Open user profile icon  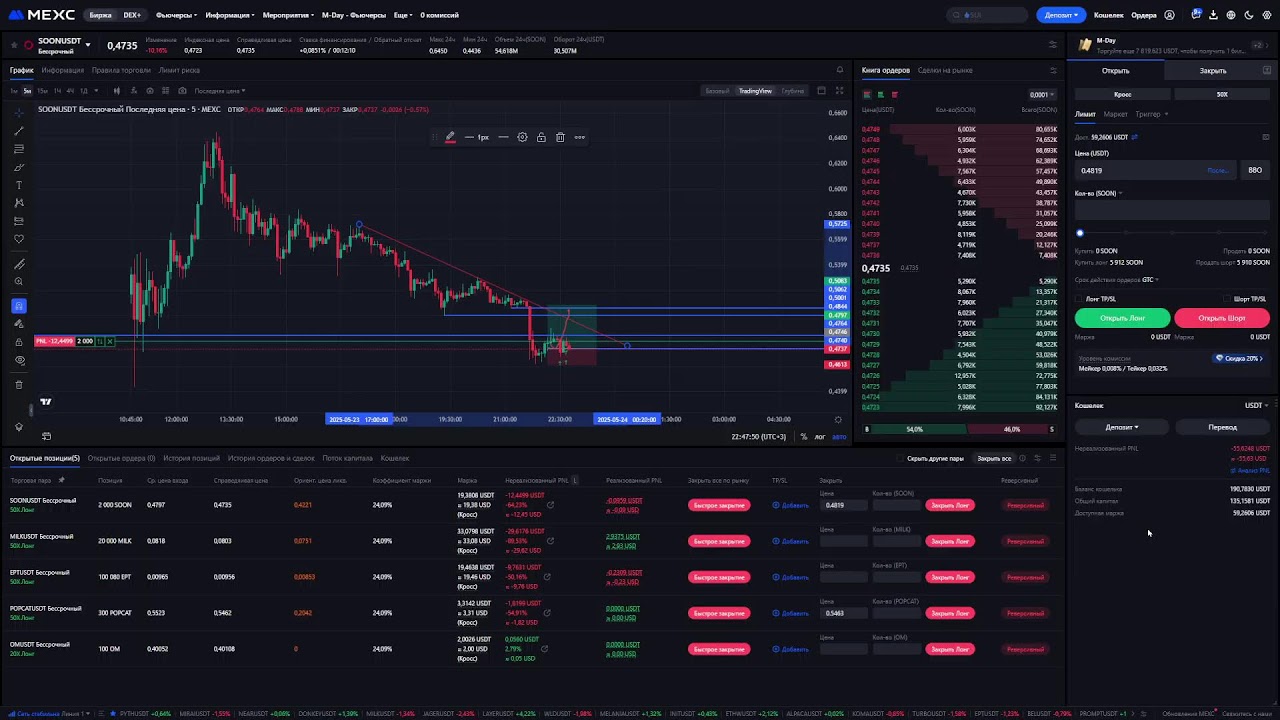click(1170, 15)
